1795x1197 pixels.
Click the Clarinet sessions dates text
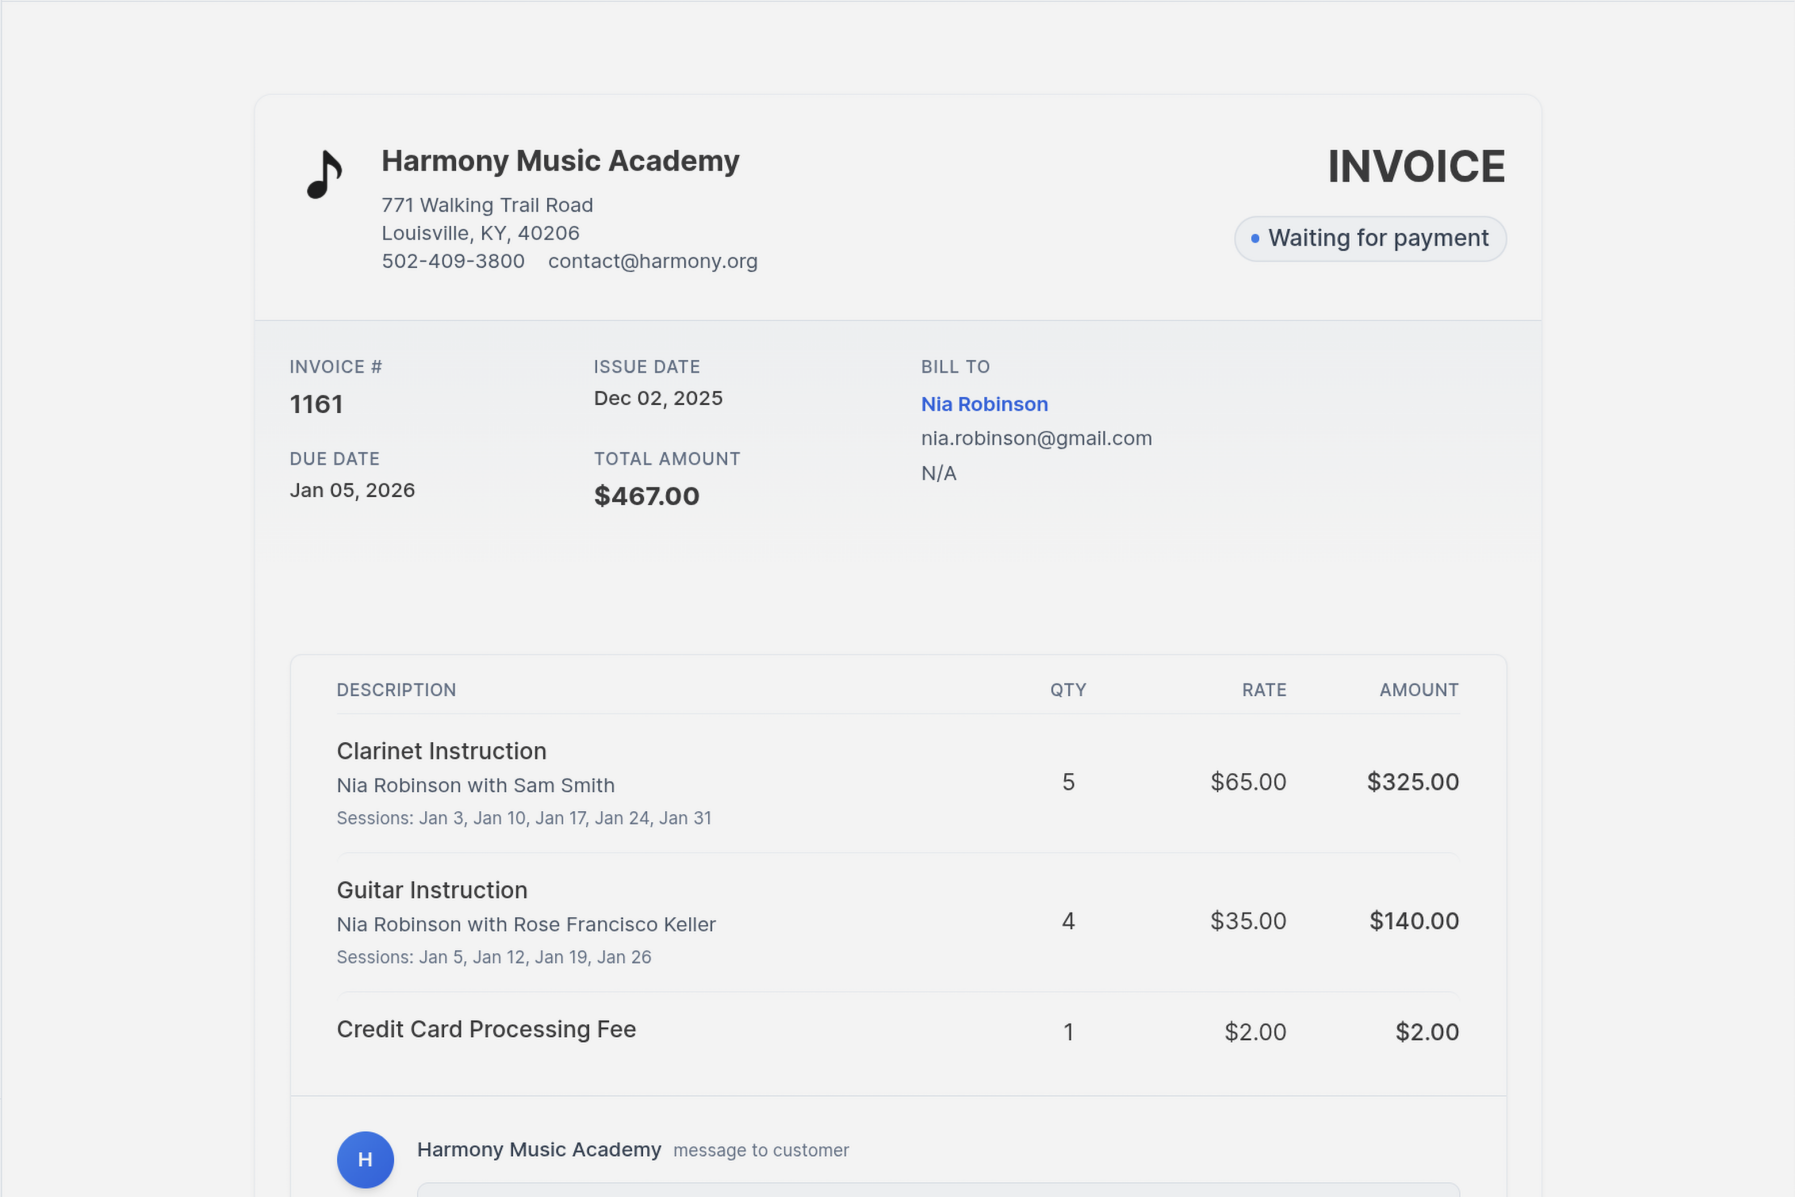point(523,817)
